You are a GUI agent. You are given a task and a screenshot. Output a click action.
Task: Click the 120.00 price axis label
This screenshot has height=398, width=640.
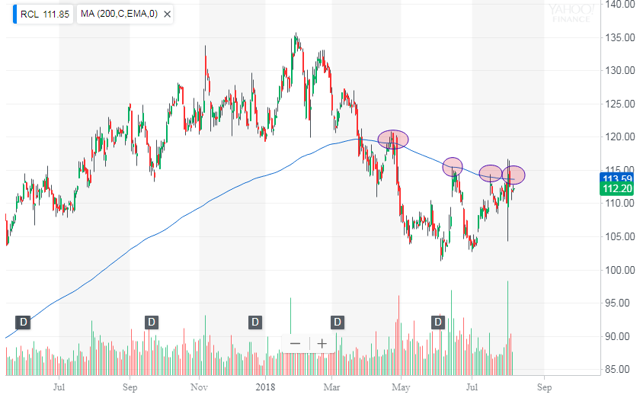click(x=620, y=137)
